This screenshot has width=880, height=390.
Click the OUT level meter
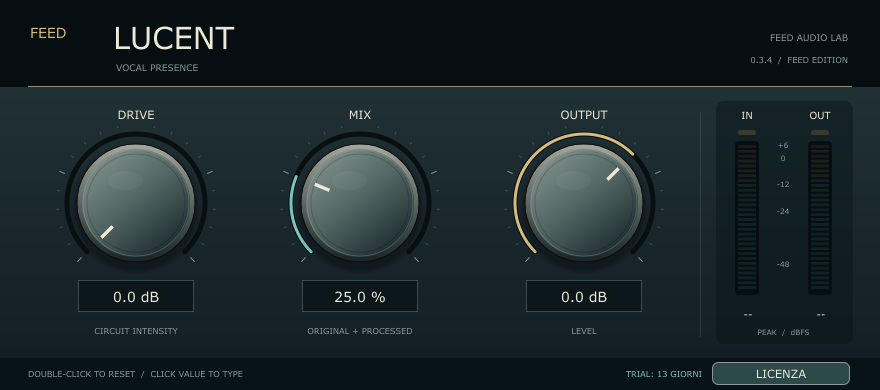(820, 218)
